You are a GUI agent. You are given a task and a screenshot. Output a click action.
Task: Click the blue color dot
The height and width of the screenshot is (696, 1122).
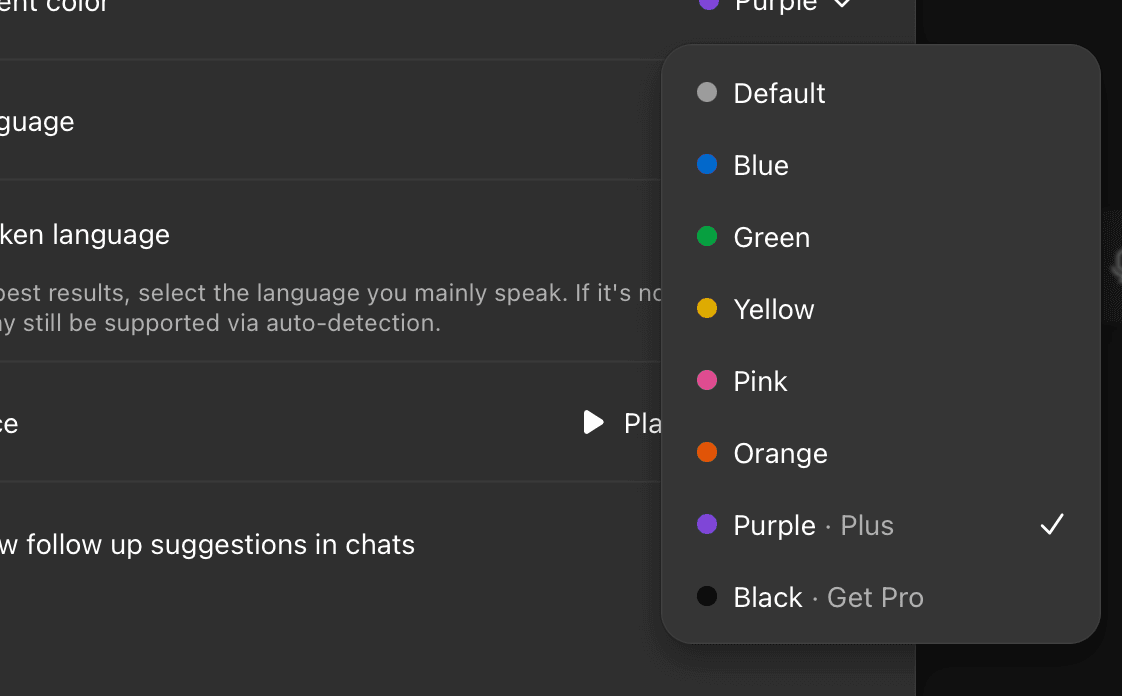(707, 165)
